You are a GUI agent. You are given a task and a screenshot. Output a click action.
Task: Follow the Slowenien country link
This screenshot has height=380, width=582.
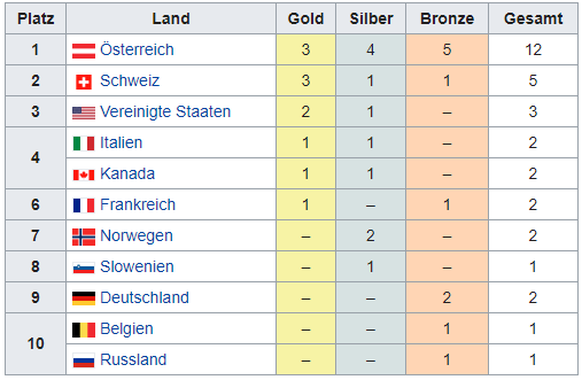pos(137,267)
